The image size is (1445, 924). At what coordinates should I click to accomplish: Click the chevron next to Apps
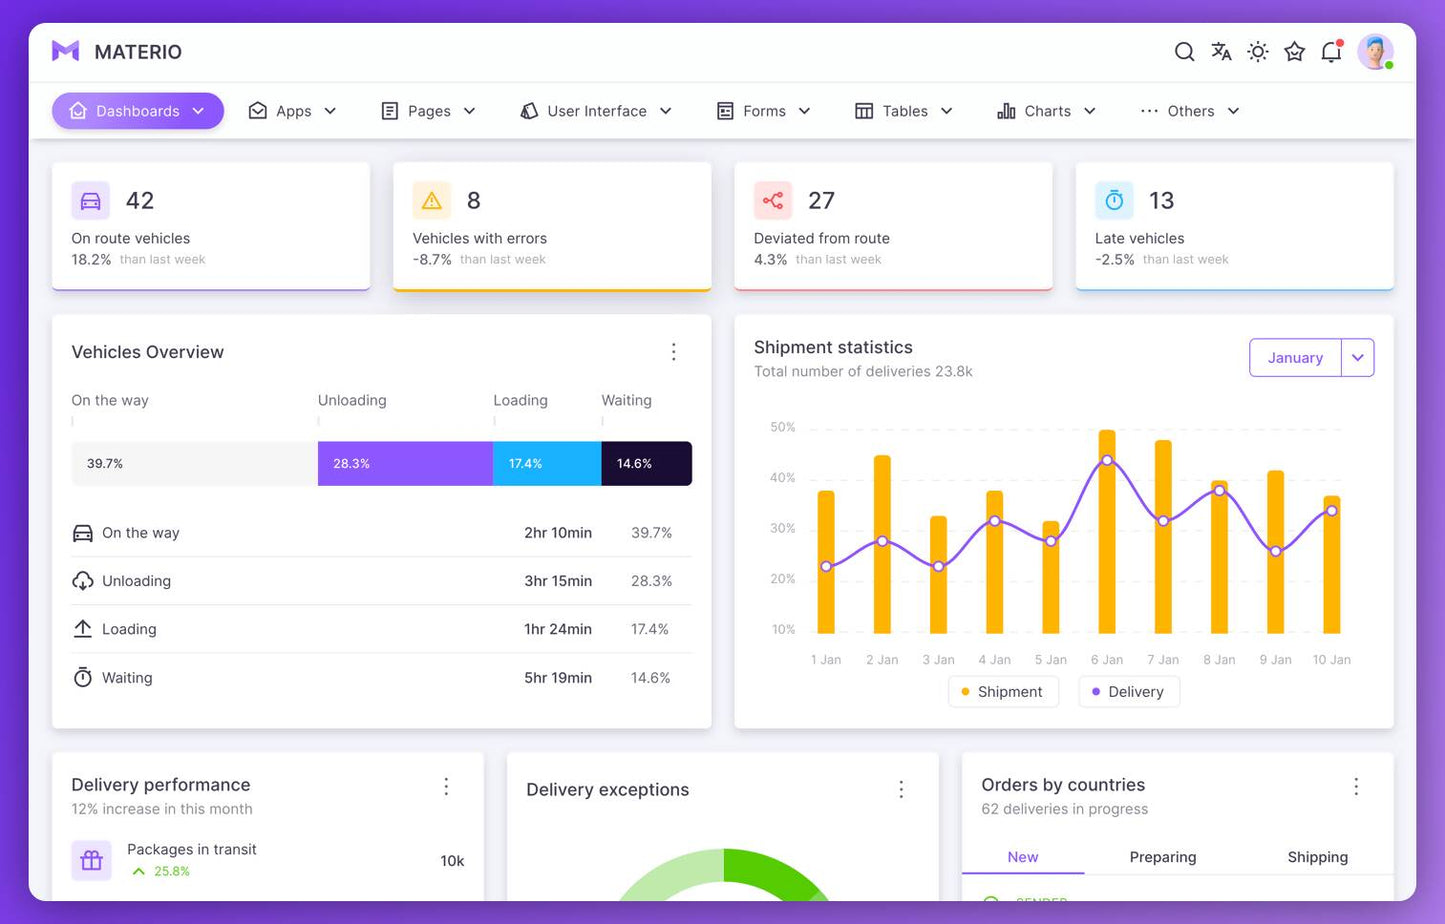(x=330, y=111)
